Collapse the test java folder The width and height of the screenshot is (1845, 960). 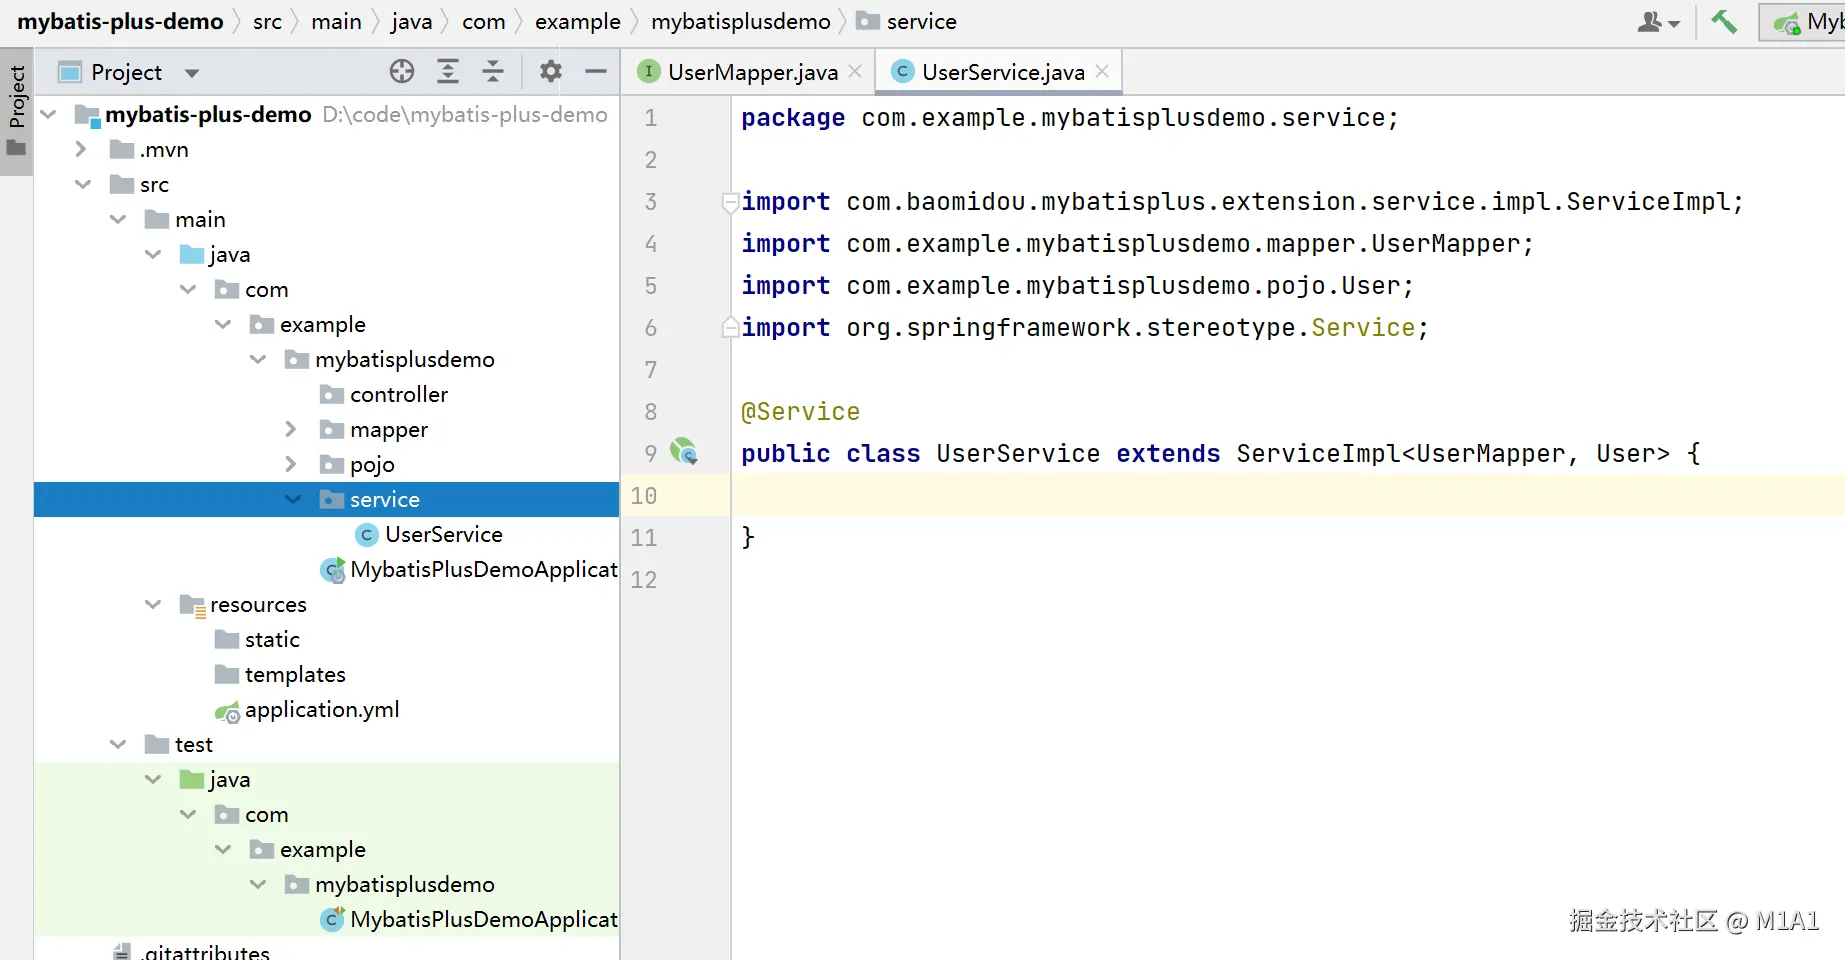click(x=153, y=779)
